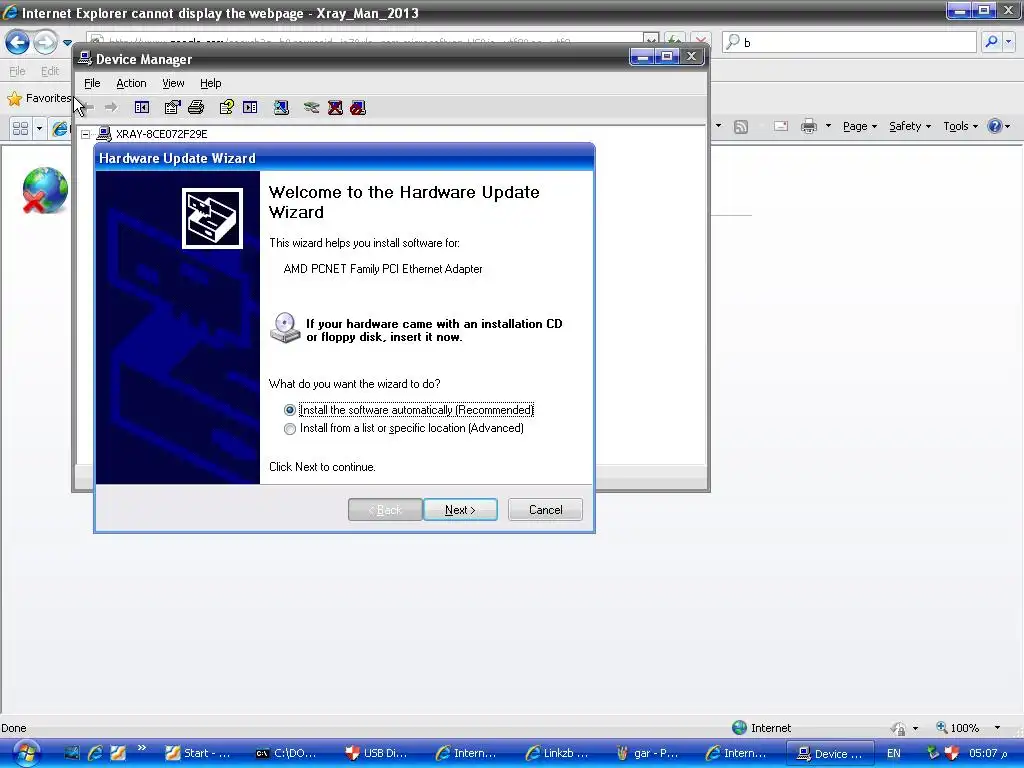Click Cancel in Hardware Update Wizard
The image size is (1024, 768).
[545, 510]
